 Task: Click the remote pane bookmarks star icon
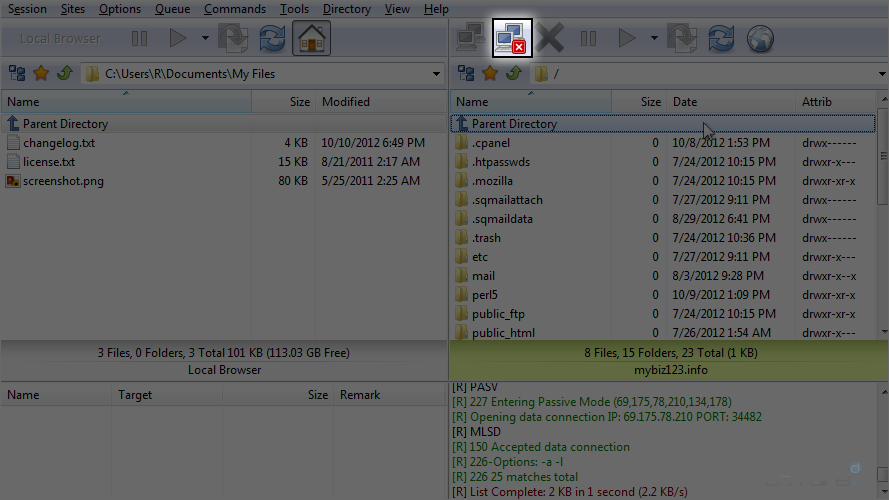coord(490,73)
